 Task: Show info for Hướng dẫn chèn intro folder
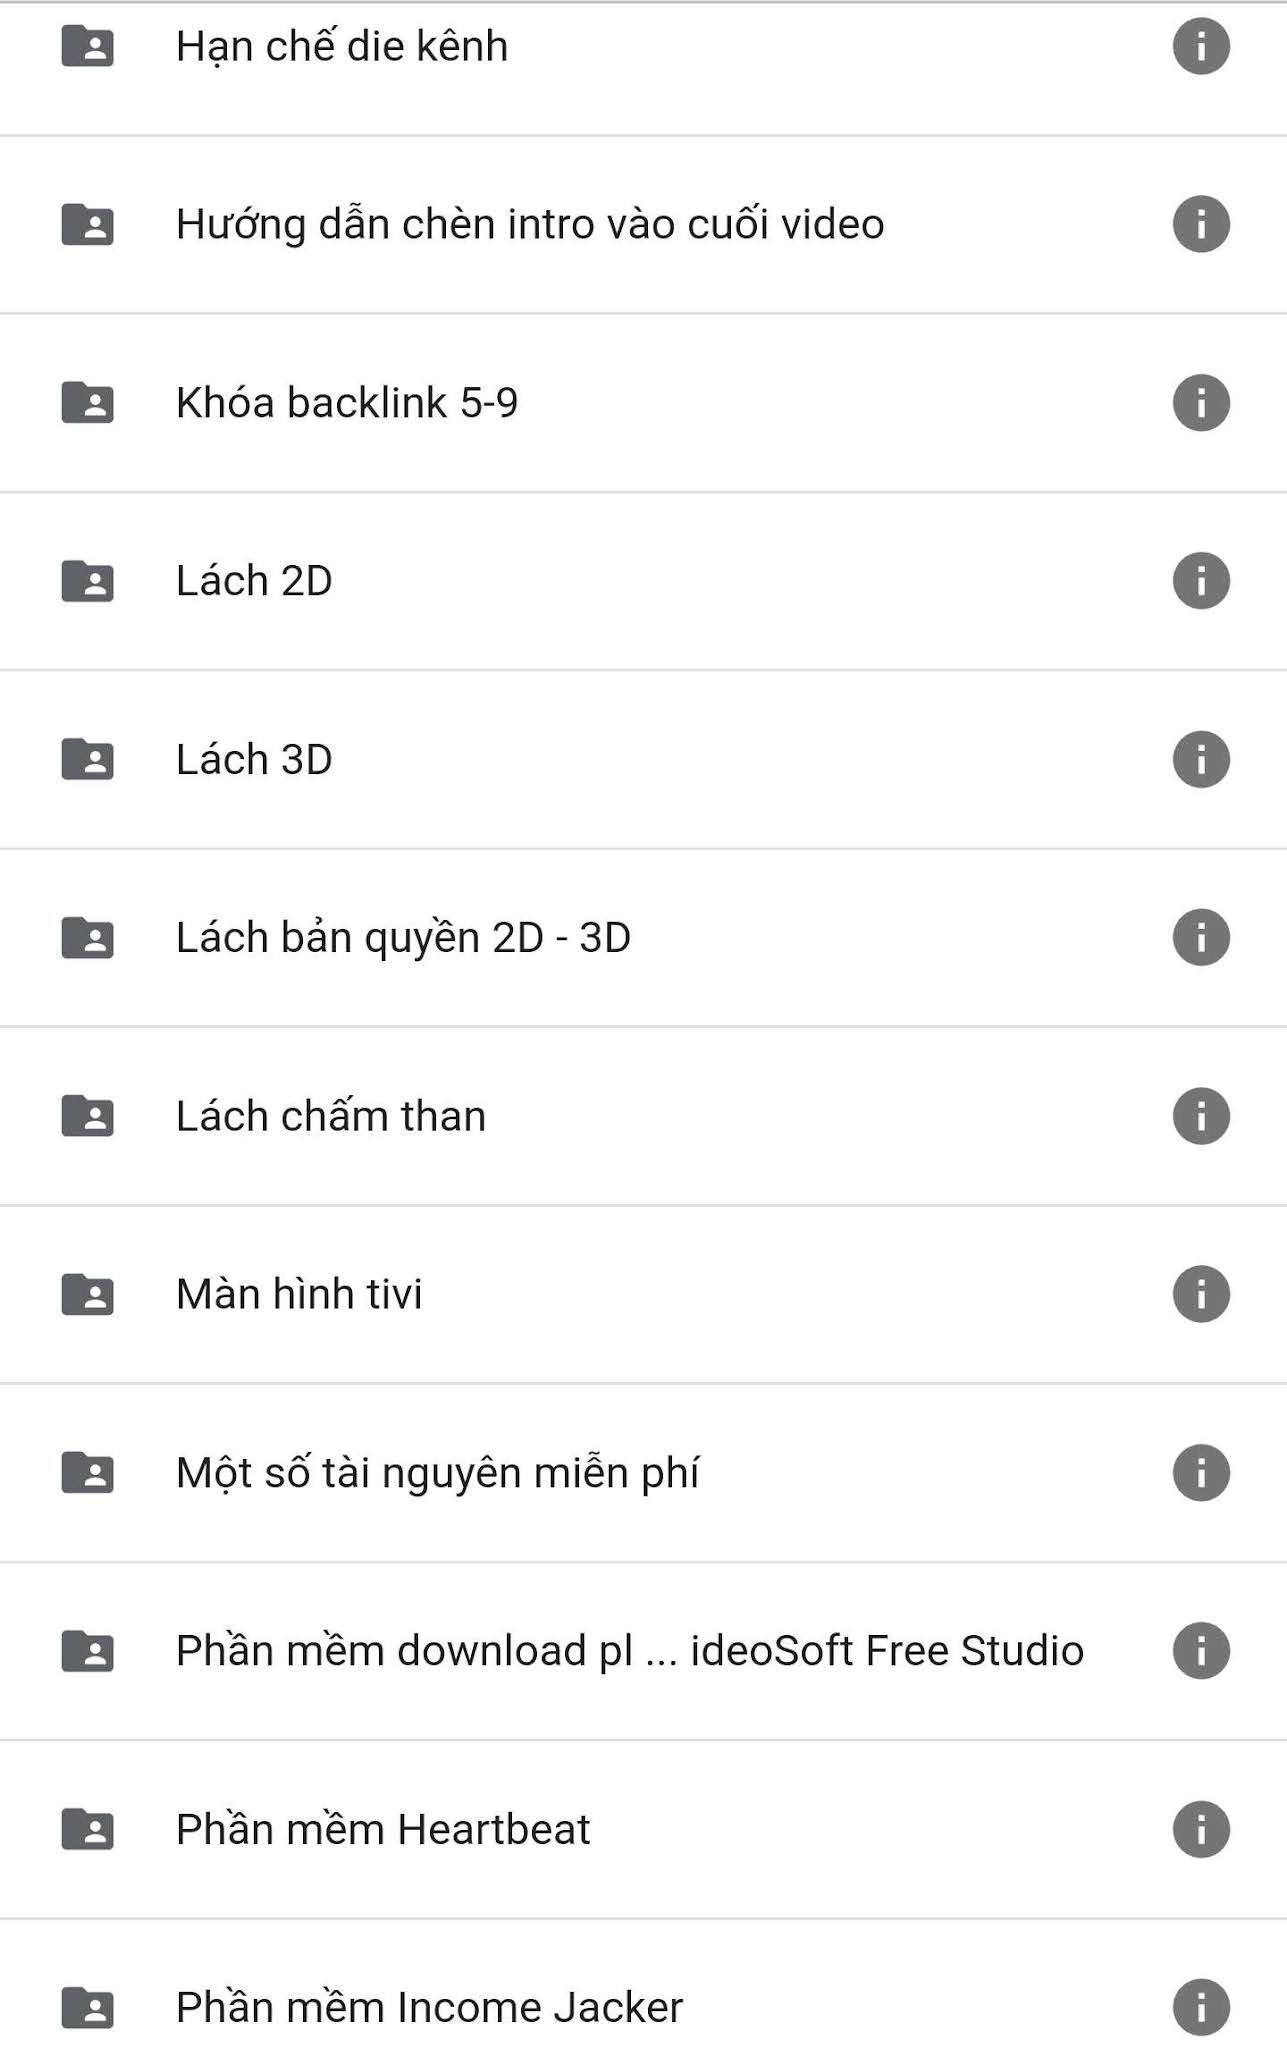(x=1200, y=224)
